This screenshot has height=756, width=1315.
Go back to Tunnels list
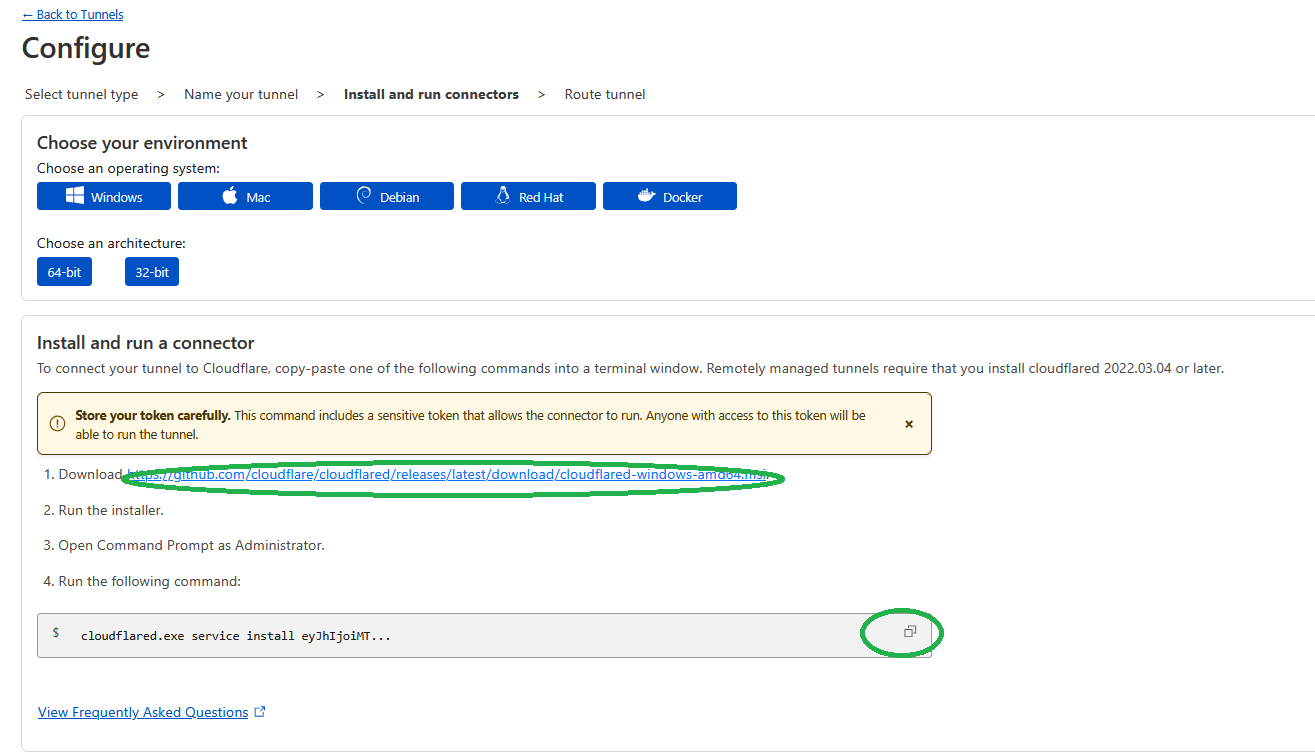73,15
